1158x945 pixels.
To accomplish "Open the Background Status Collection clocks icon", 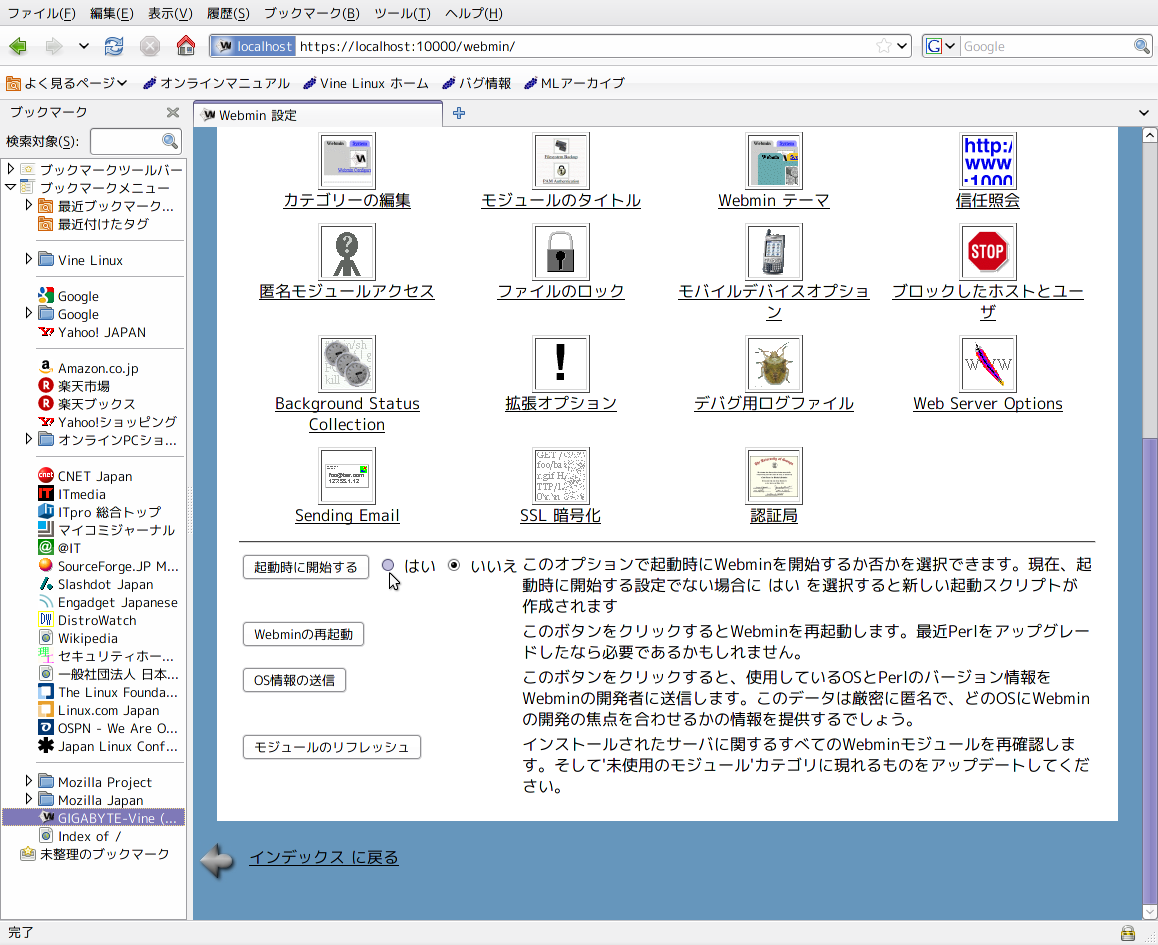I will (347, 364).
